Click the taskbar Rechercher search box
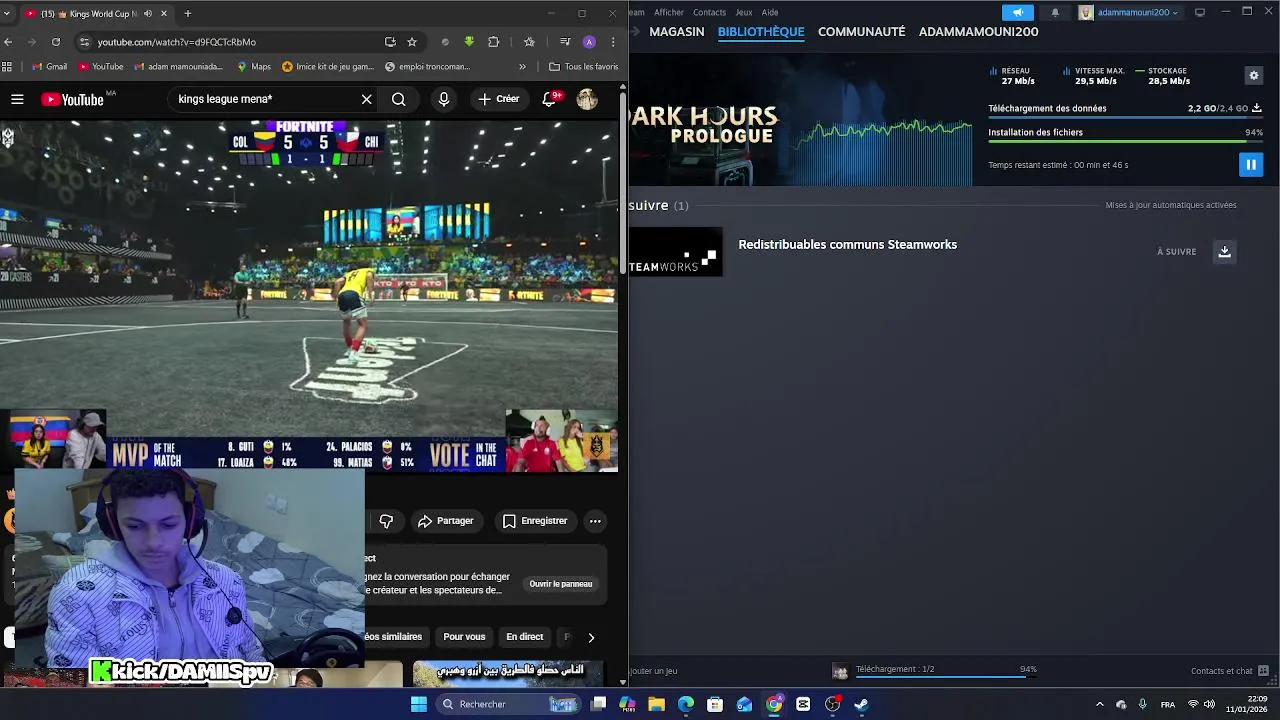This screenshot has width=1280, height=720. click(510, 704)
